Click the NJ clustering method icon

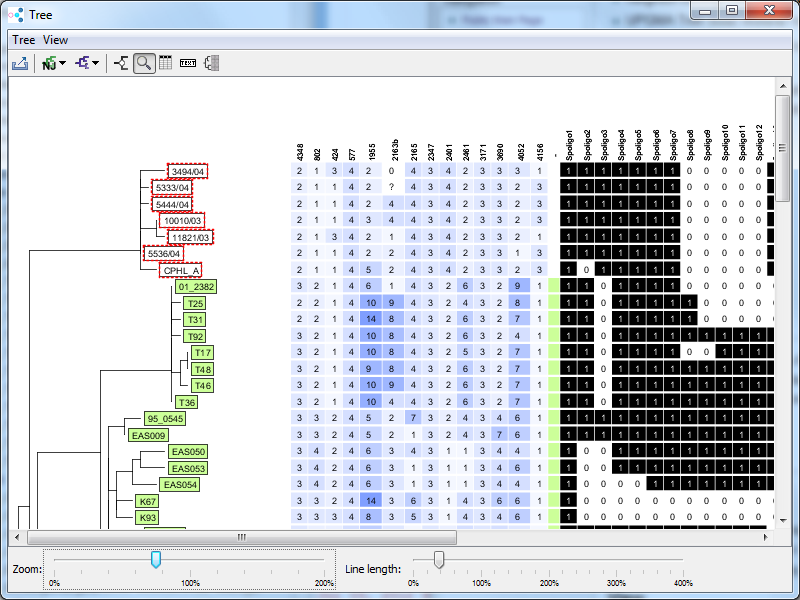pos(50,64)
